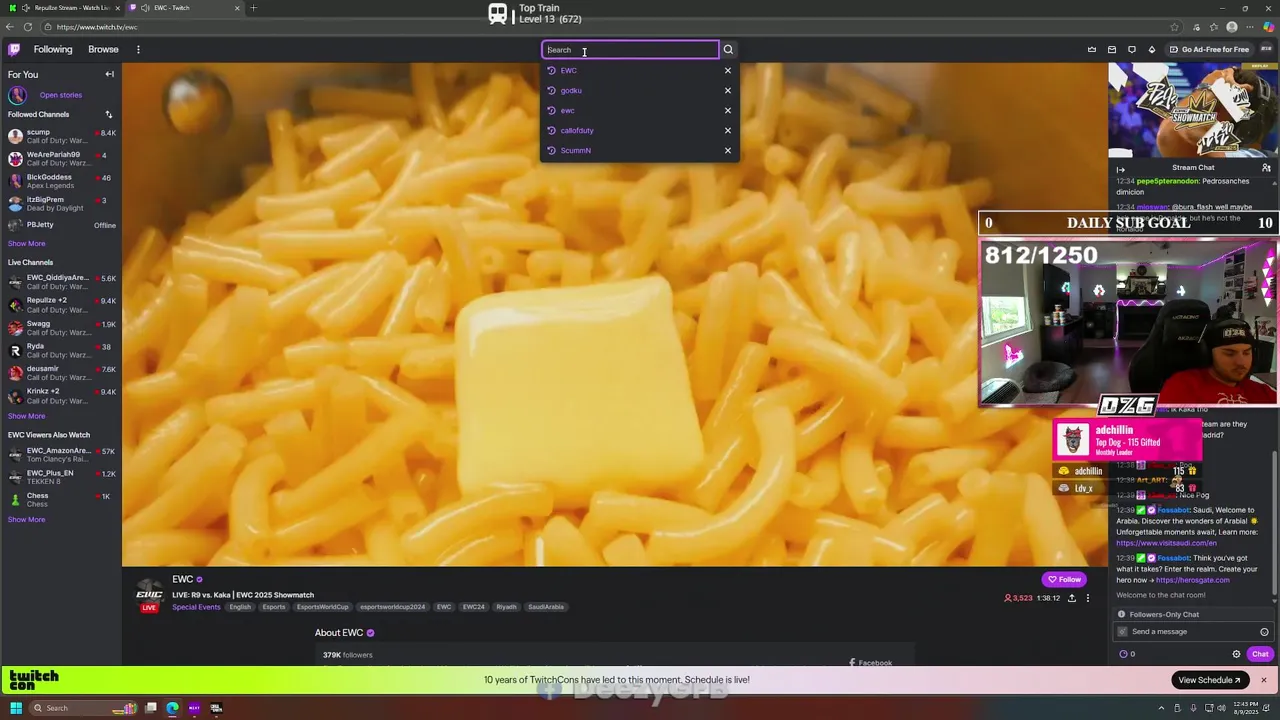
Task: Remove godku from recent searches
Action: point(728,90)
